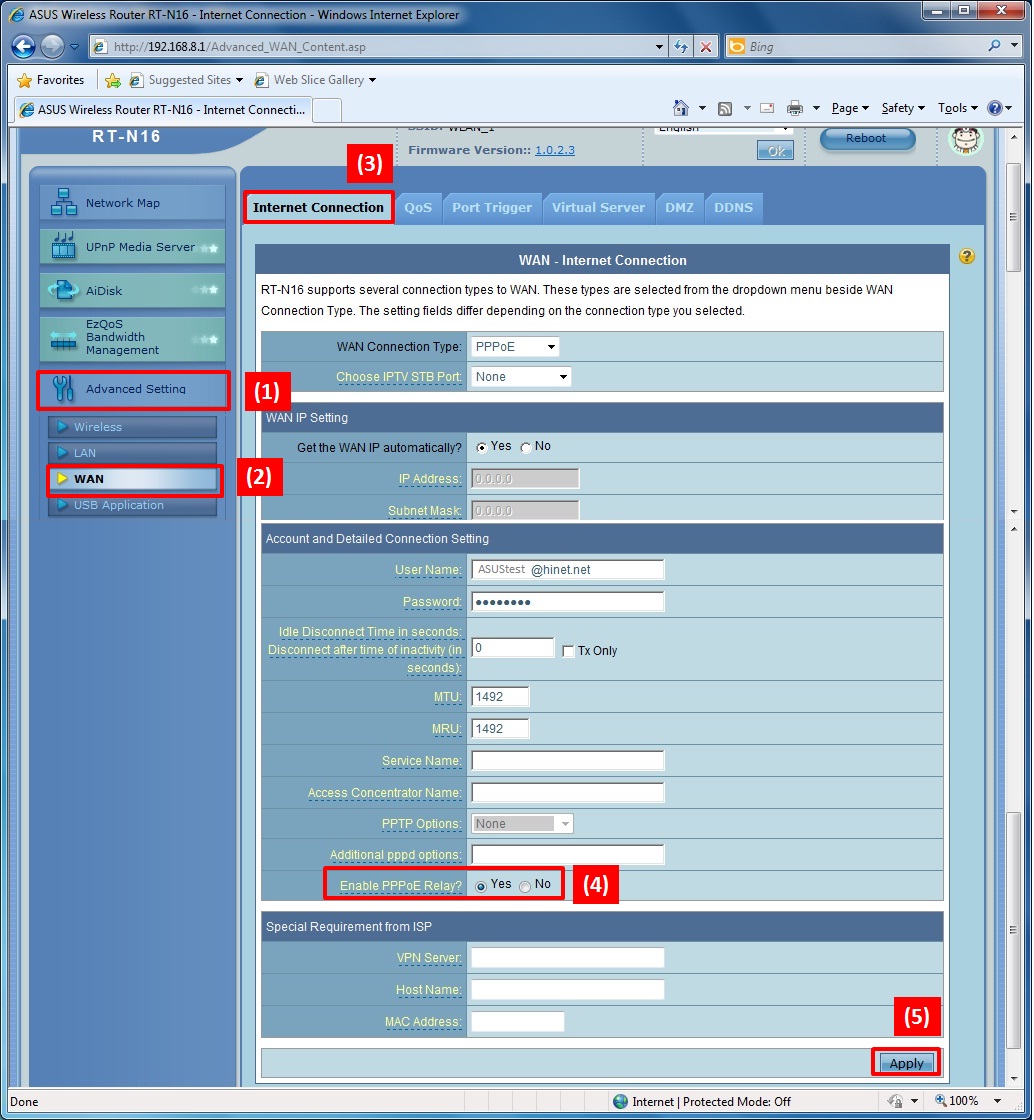
Task: Open EzQoS Bandwidth Management sidebar item
Action: coord(133,337)
